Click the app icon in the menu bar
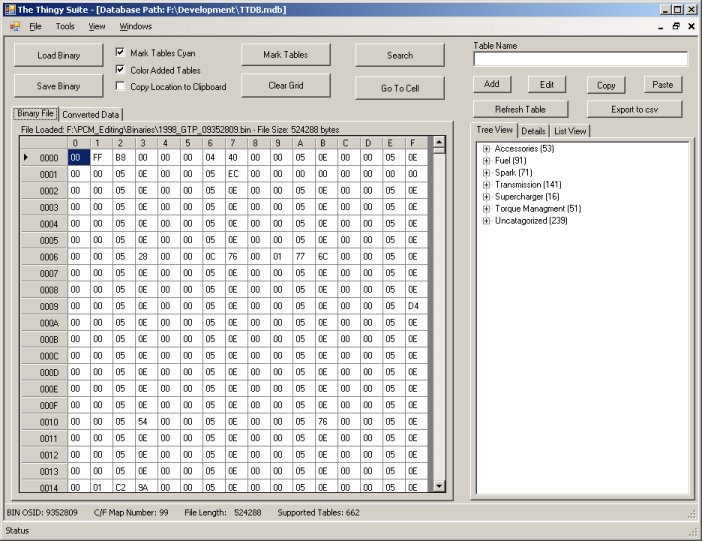The height and width of the screenshot is (541, 702). point(14,27)
